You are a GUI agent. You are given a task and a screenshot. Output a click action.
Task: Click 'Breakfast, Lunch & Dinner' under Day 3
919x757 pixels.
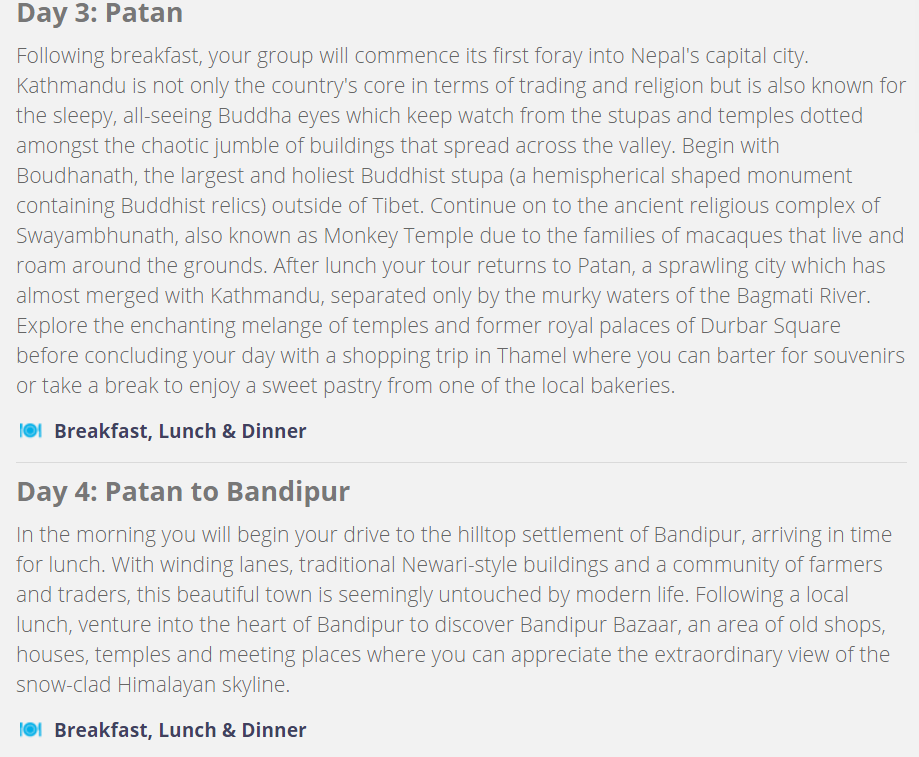pos(180,431)
